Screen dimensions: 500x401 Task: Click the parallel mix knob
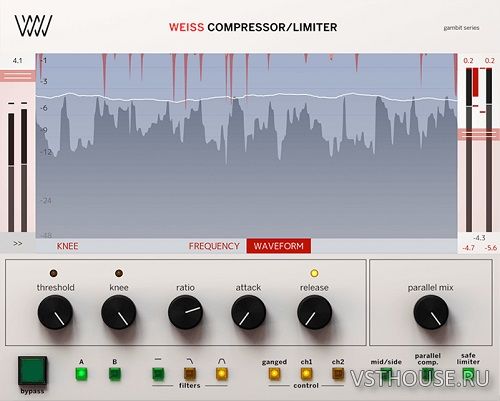pos(431,312)
